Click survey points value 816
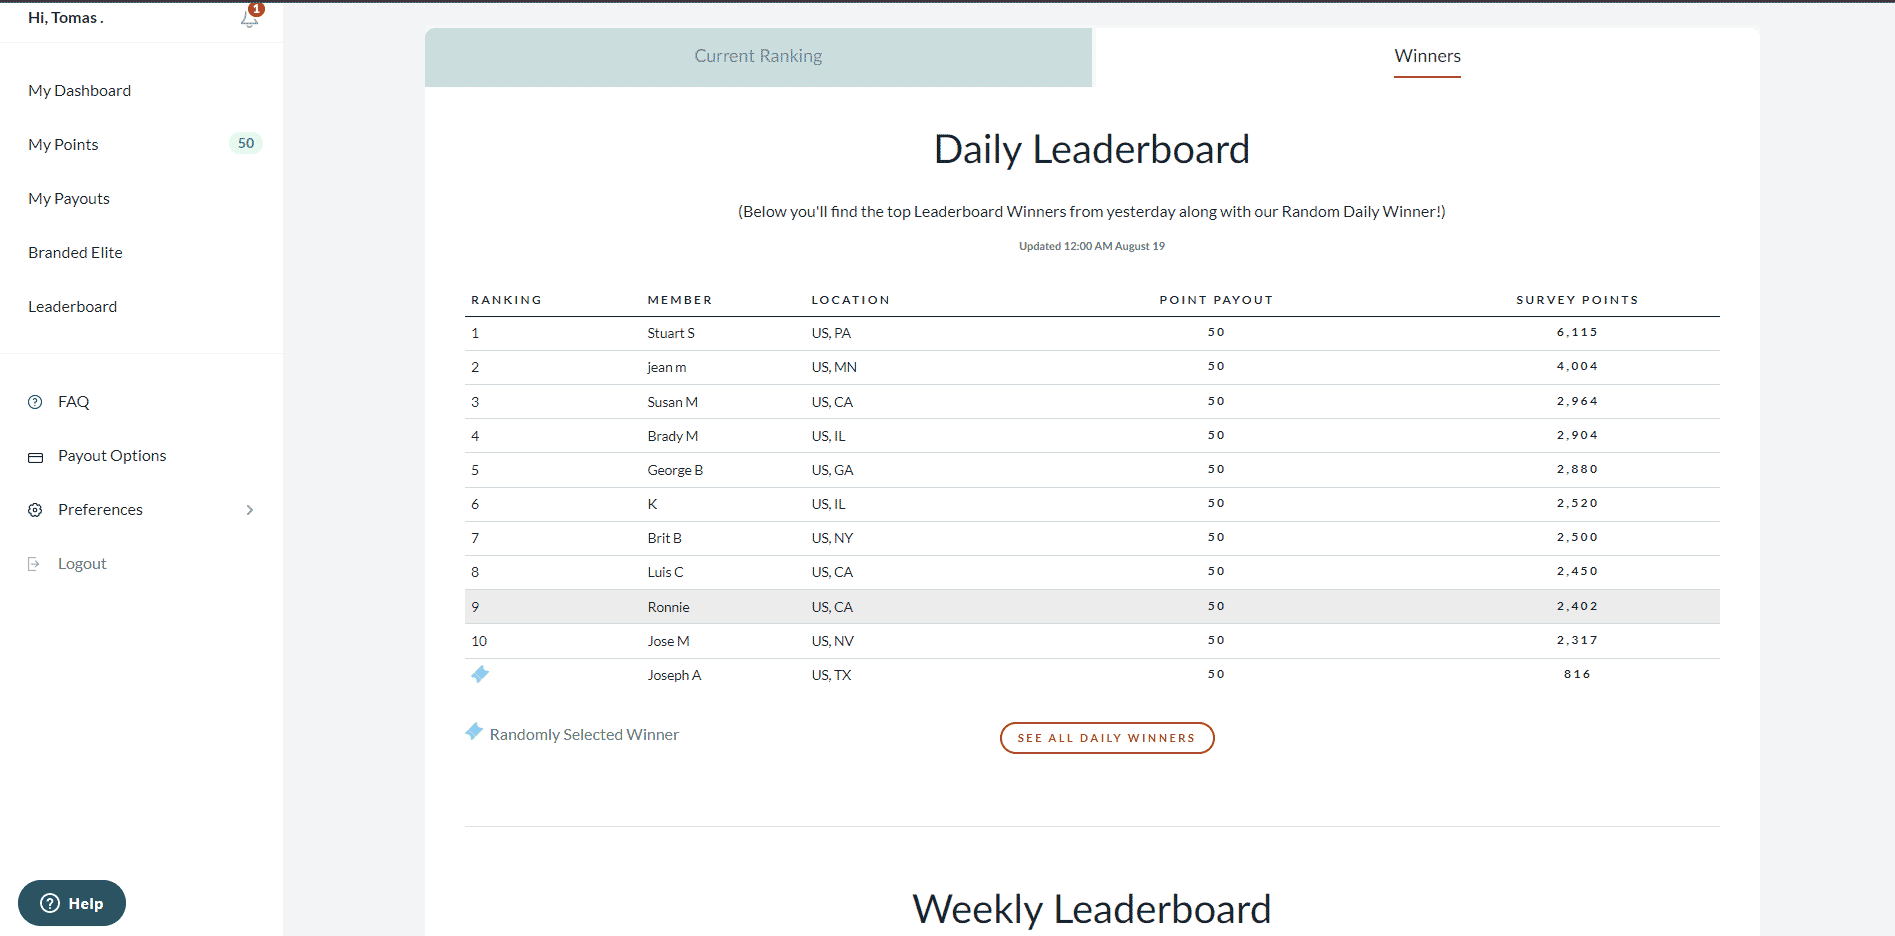Screen dimensions: 1895x936 click(x=1577, y=675)
